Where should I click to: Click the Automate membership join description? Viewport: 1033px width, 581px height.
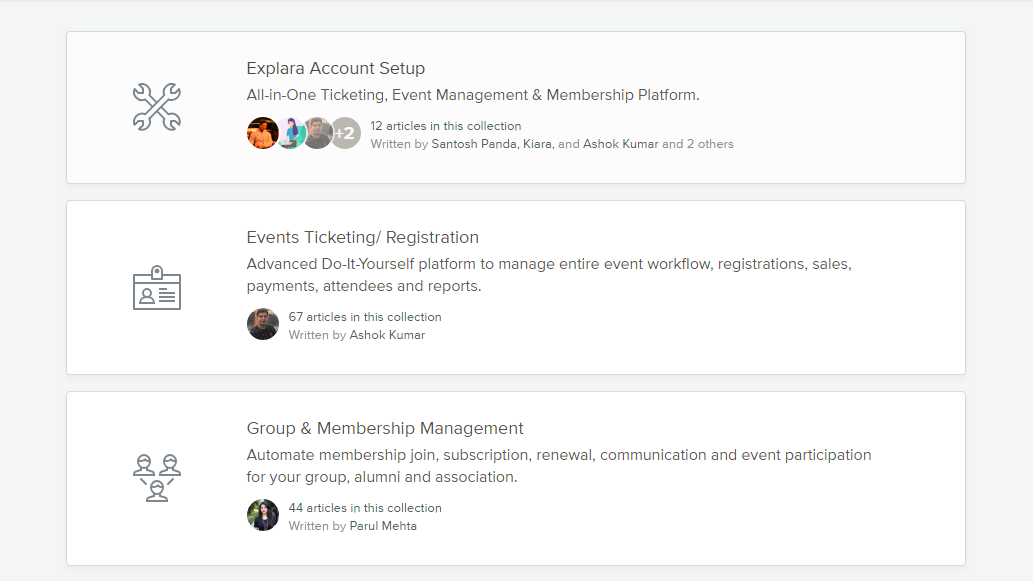559,466
